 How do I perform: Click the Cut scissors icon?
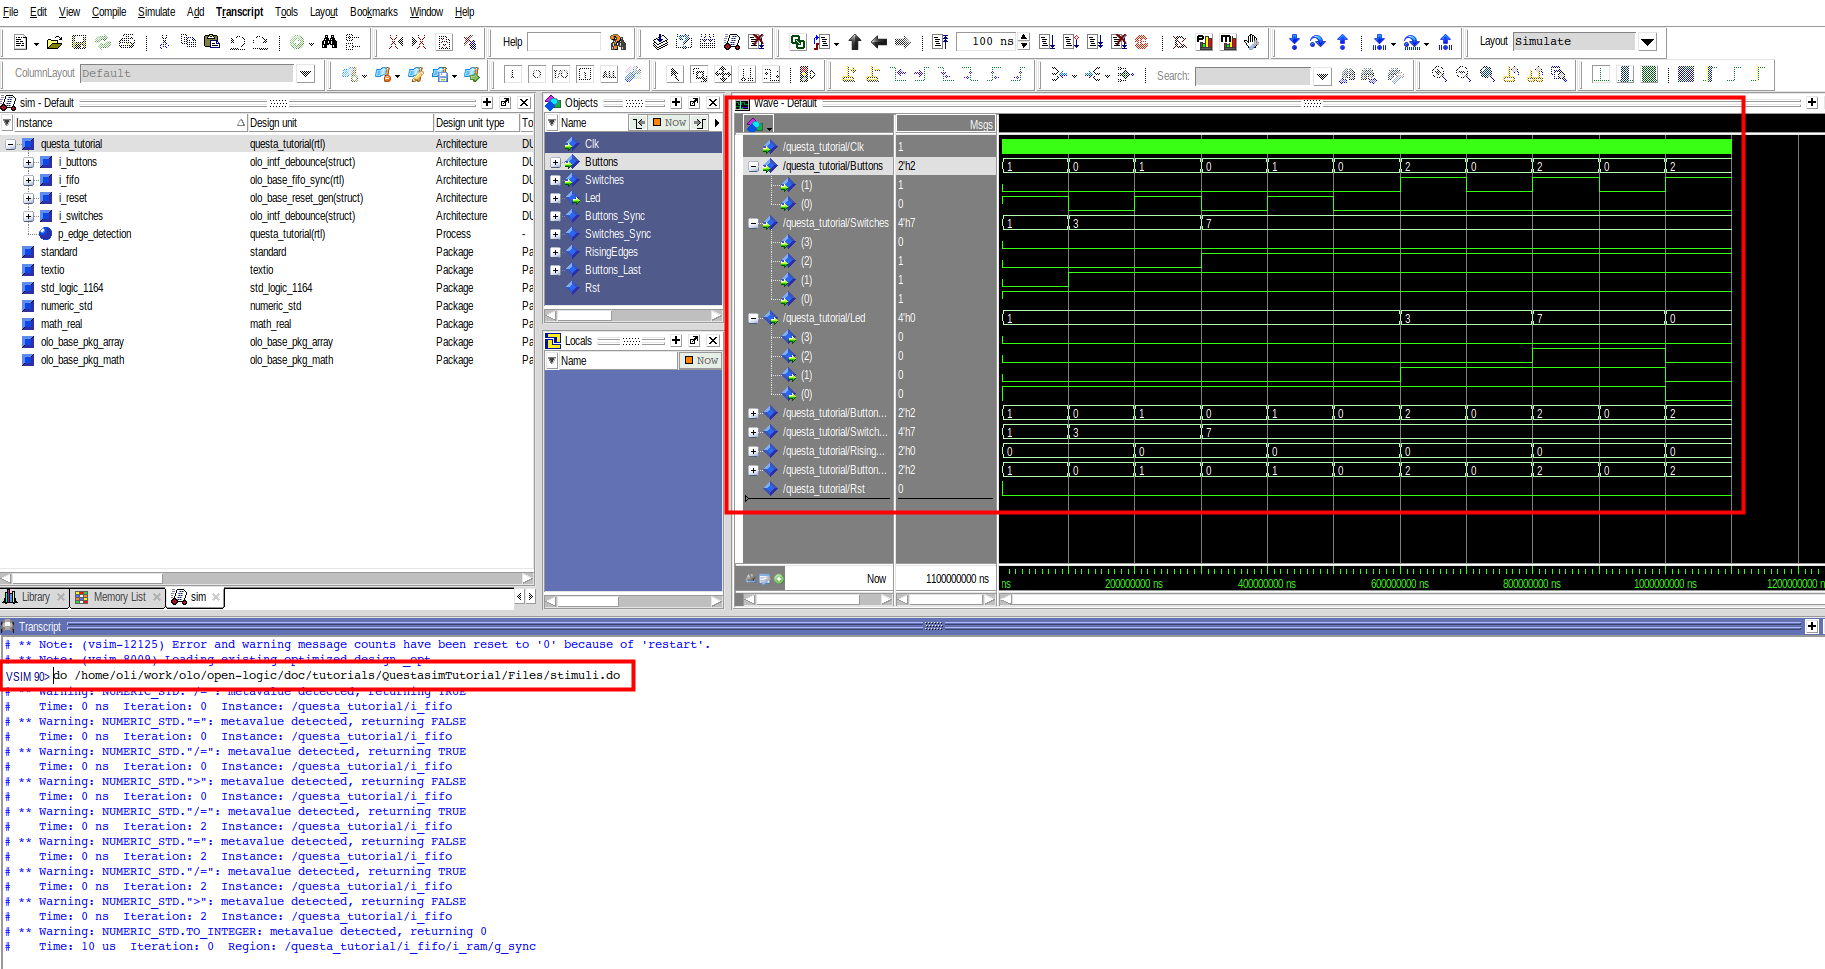[164, 42]
